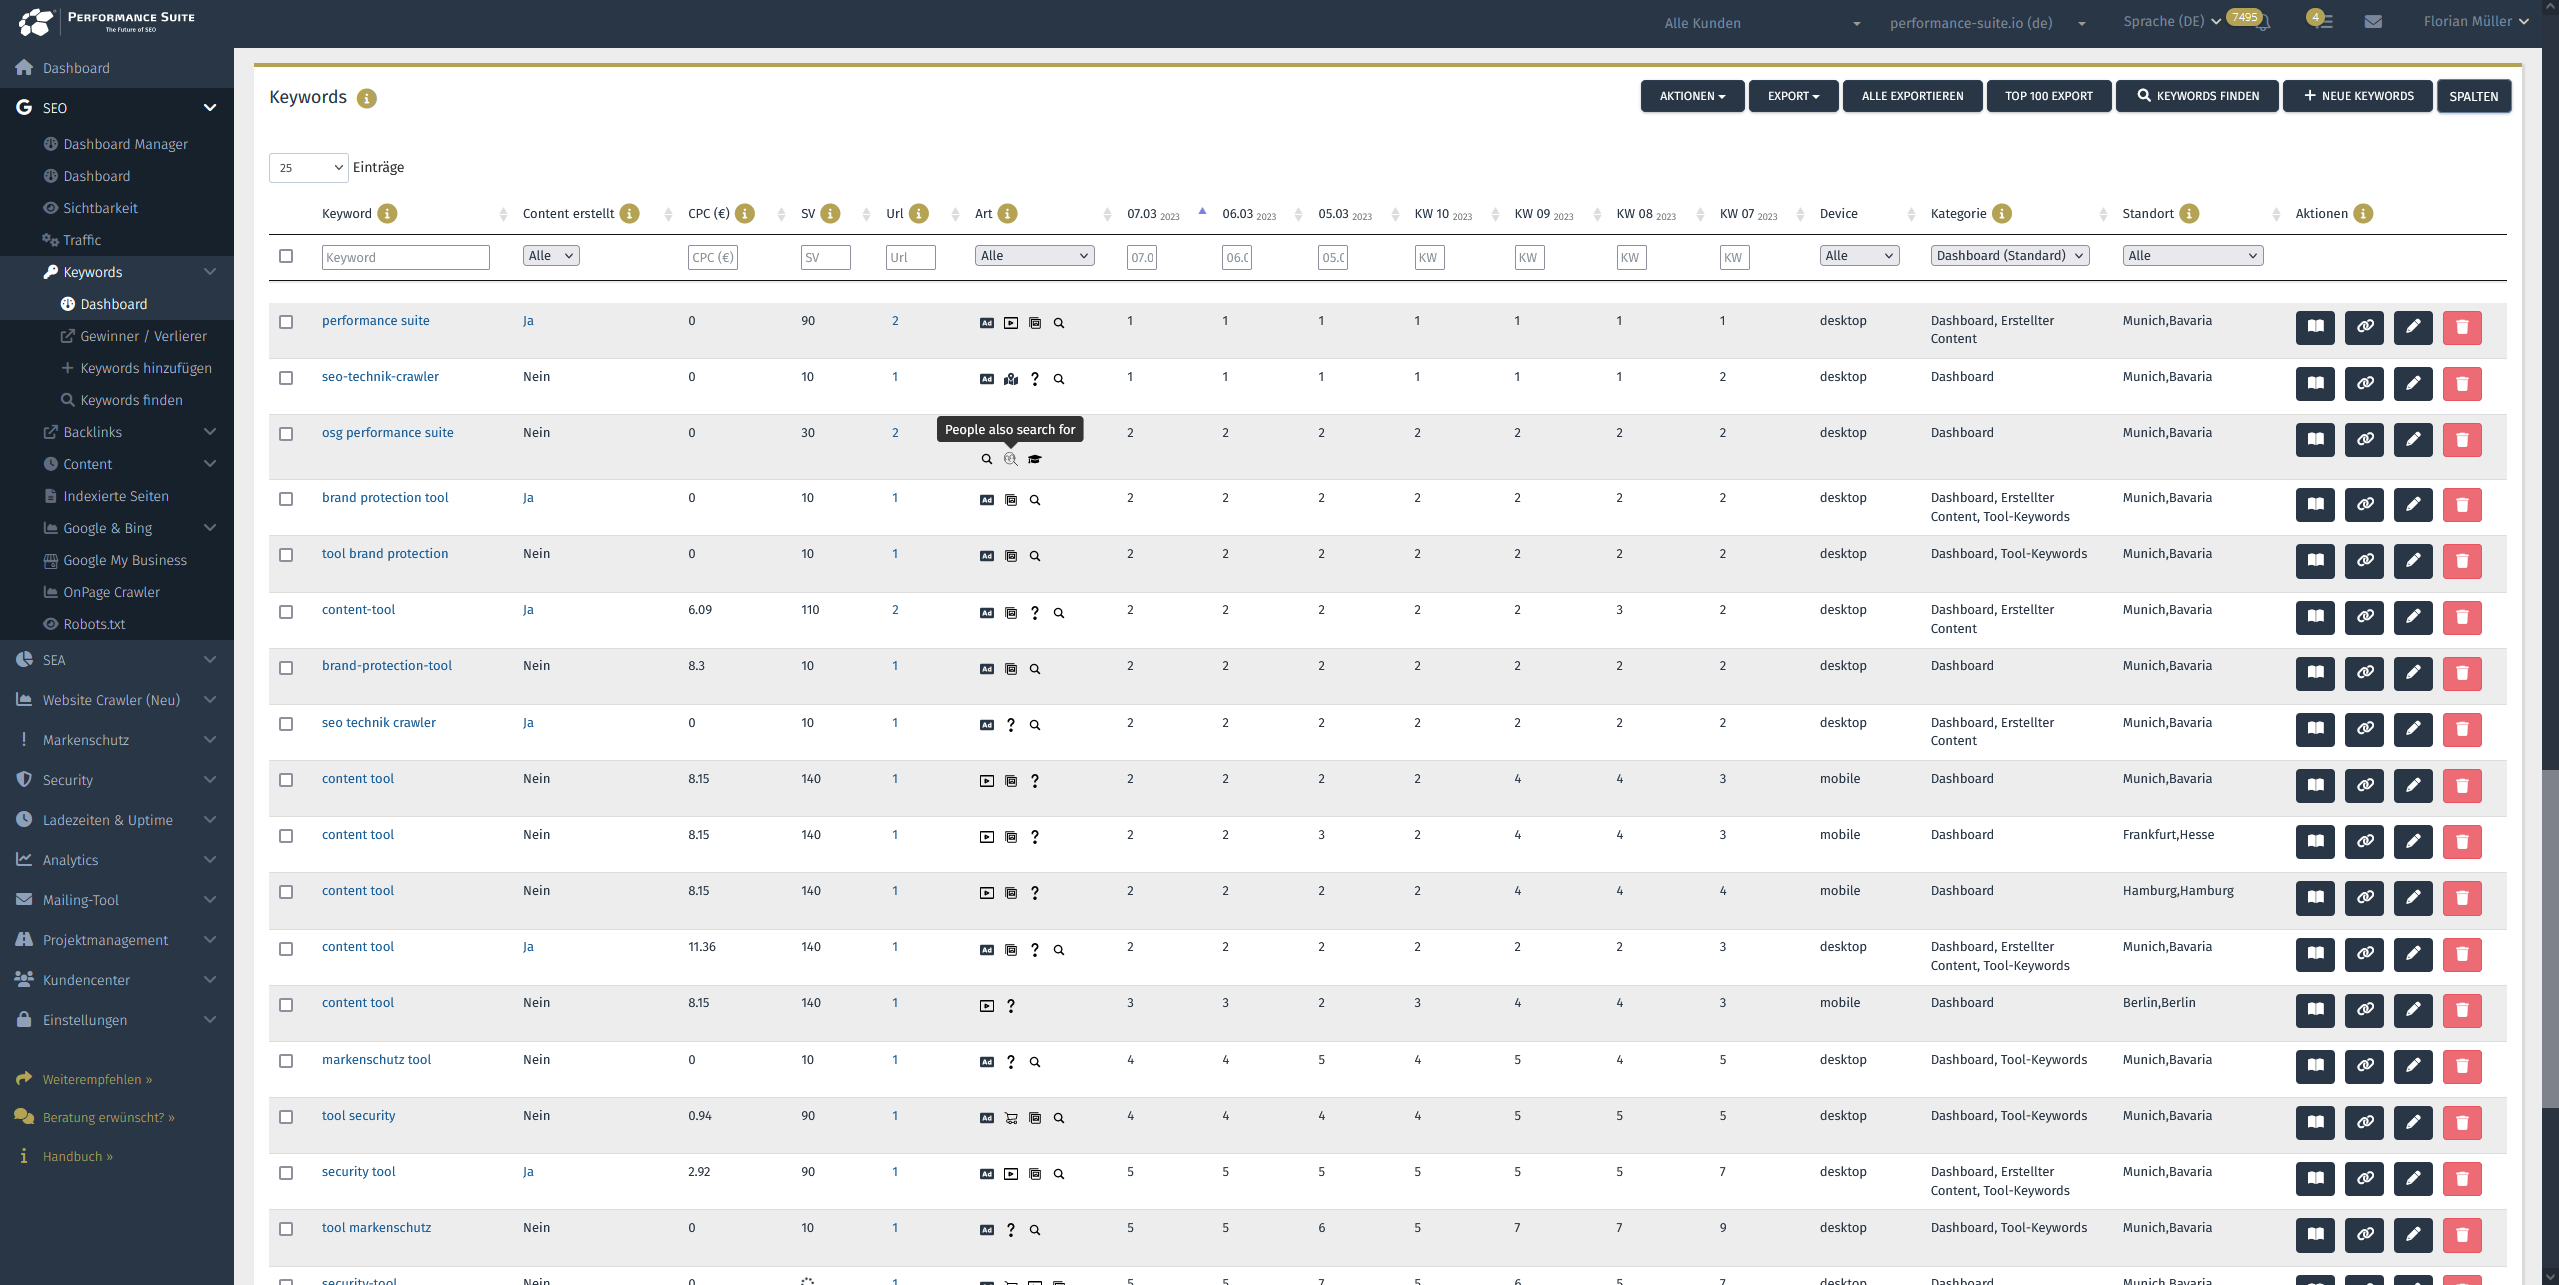Open the Keywords Dashboard in the sidebar
The height and width of the screenshot is (1285, 2559).
click(115, 304)
